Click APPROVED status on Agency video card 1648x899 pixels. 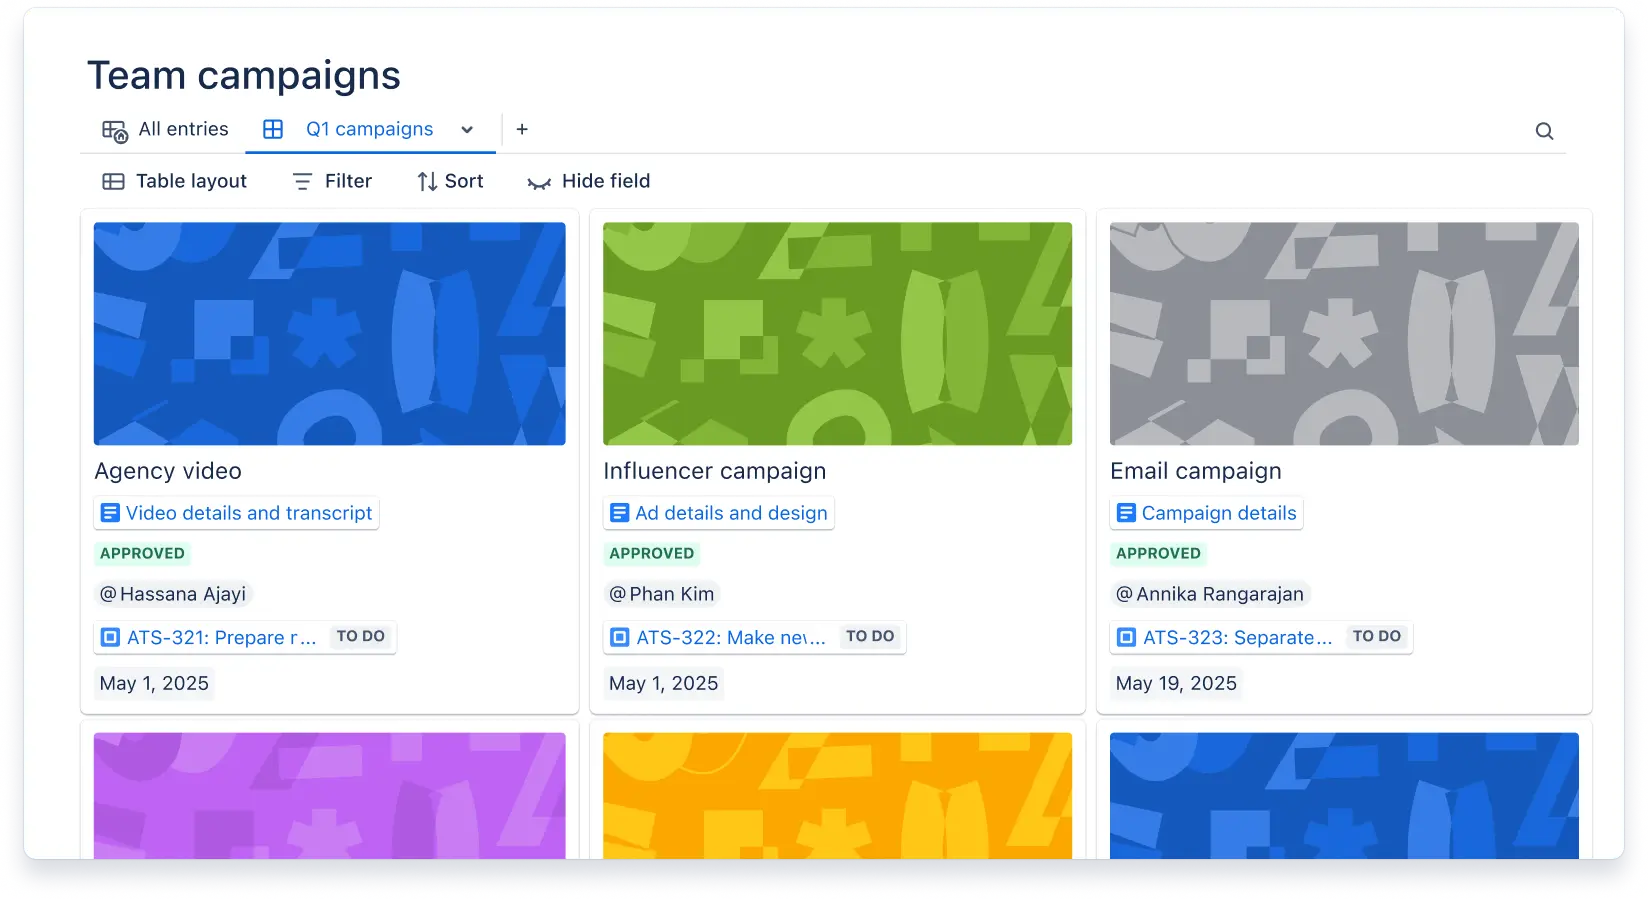[142, 553]
